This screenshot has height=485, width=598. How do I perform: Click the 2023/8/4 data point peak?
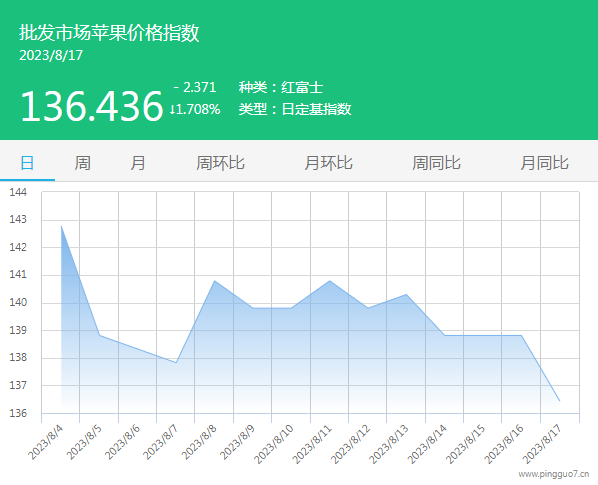coord(61,226)
